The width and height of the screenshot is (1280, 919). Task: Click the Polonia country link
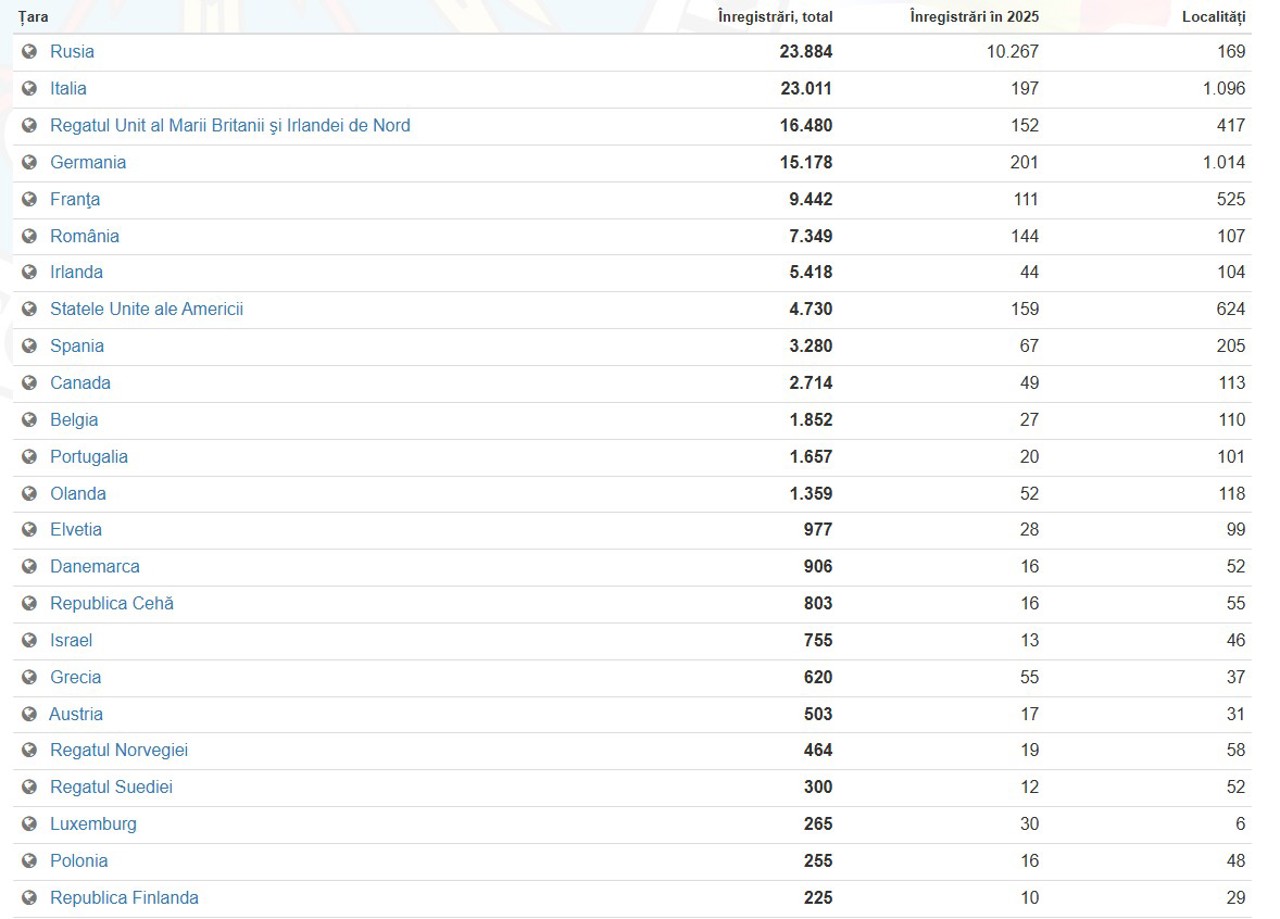pyautogui.click(x=79, y=861)
